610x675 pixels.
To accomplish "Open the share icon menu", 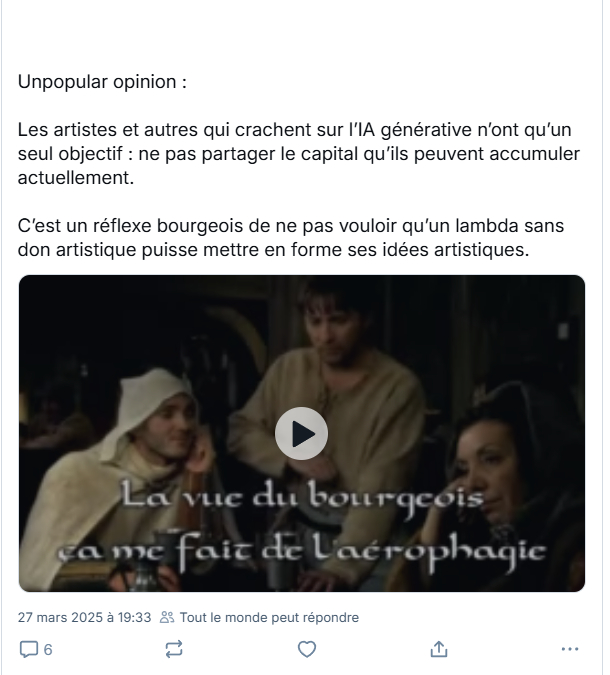I will pyautogui.click(x=439, y=649).
